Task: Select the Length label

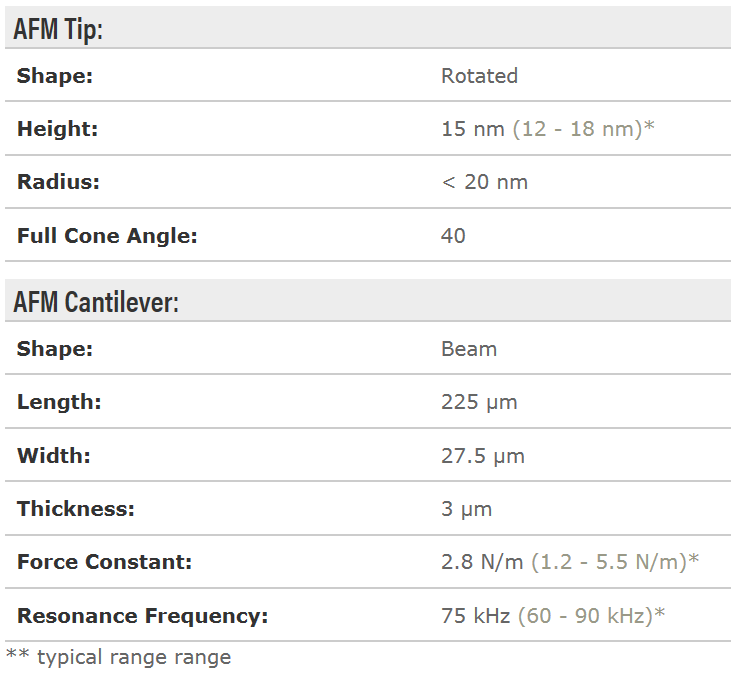Action: point(59,402)
